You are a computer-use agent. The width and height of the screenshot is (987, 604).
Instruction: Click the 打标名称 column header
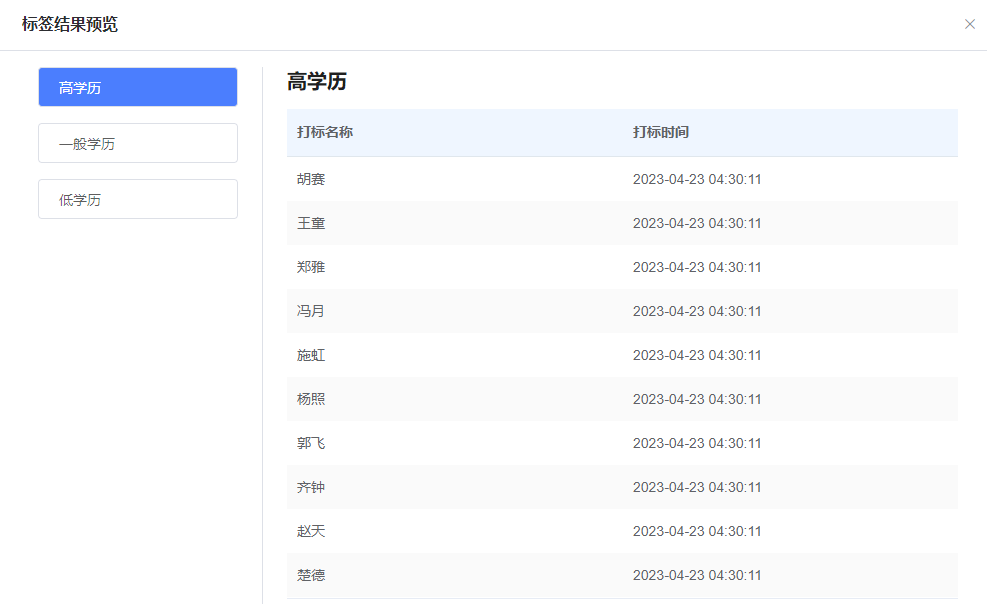(325, 132)
